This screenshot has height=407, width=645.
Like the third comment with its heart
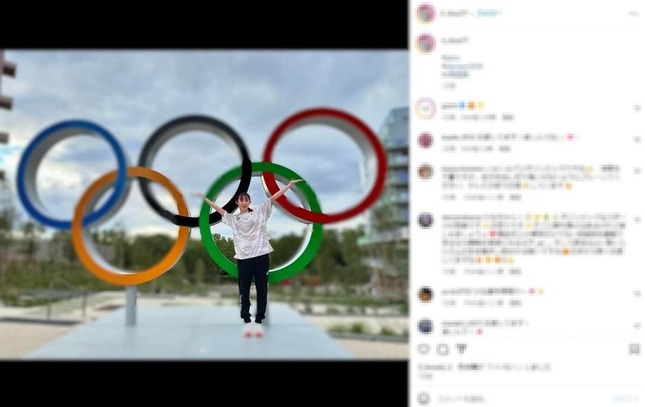(637, 170)
